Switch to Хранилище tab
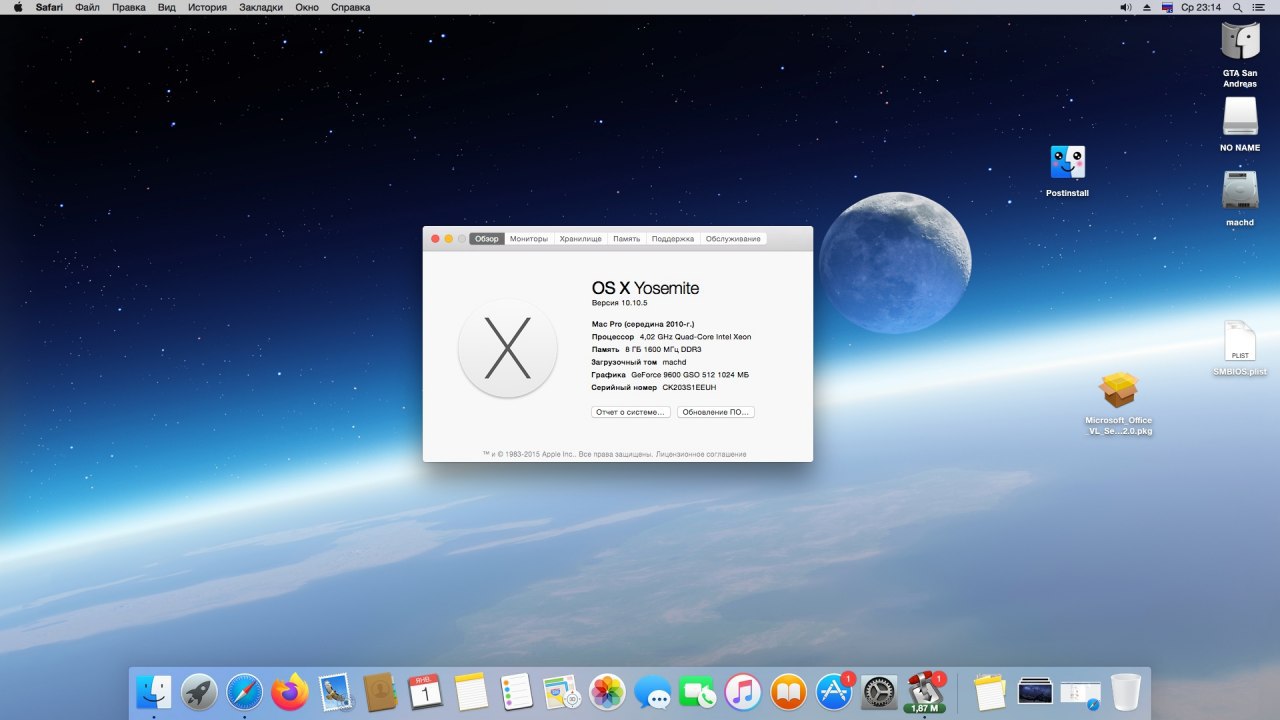The height and width of the screenshot is (720, 1280). pos(581,239)
